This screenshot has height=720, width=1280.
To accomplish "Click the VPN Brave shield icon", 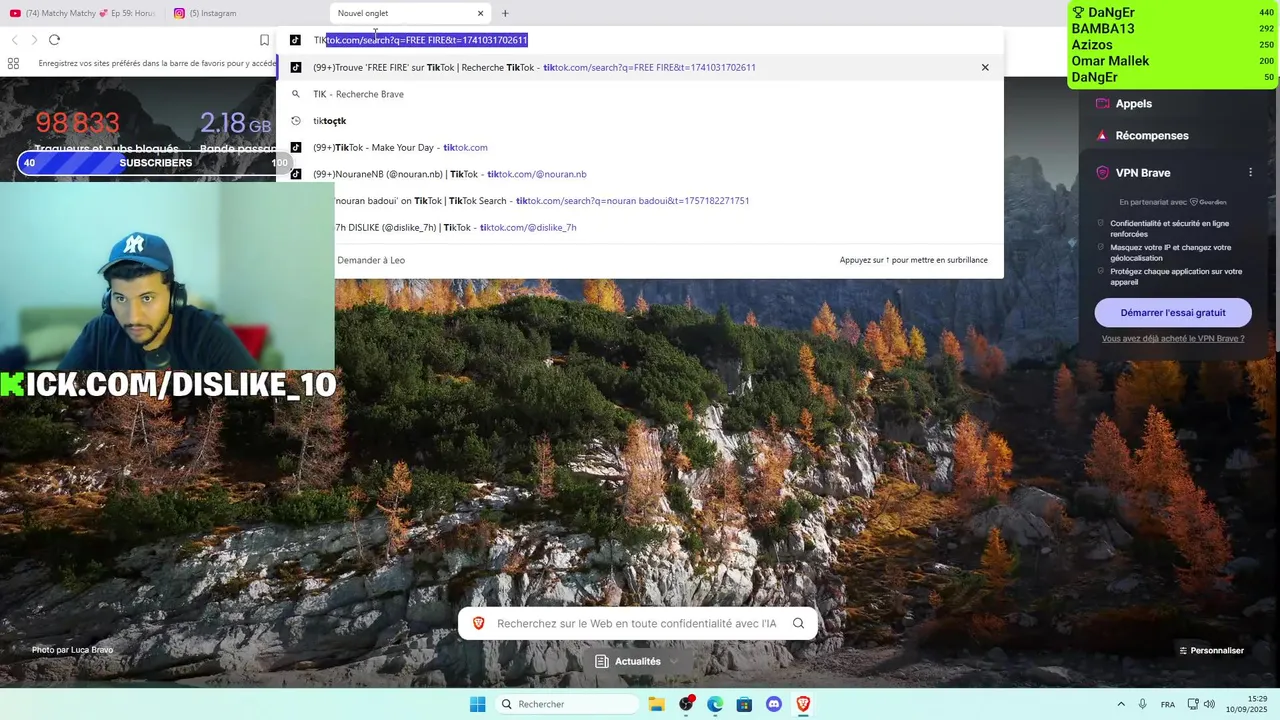I will coord(1102,173).
